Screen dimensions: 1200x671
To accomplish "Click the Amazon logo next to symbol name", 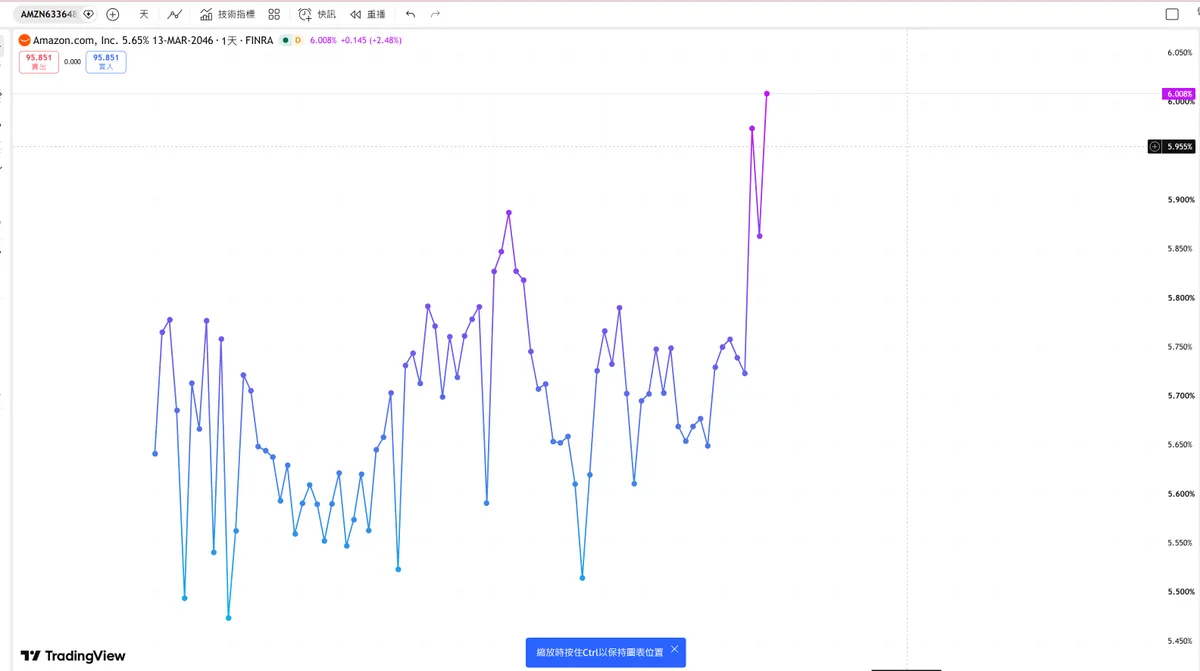I will (x=25, y=40).
